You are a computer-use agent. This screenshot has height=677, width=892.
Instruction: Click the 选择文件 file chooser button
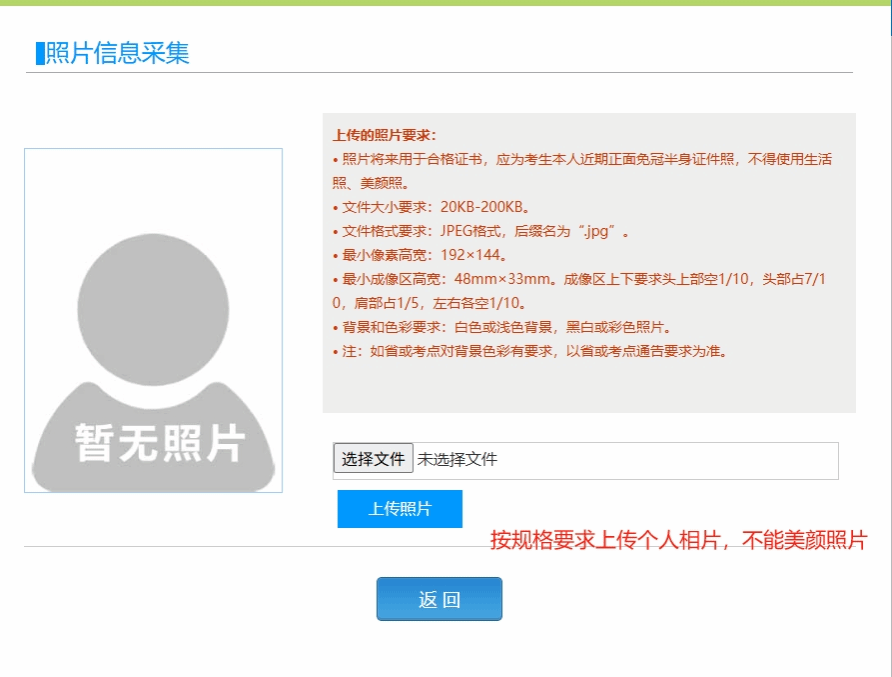pos(373,459)
